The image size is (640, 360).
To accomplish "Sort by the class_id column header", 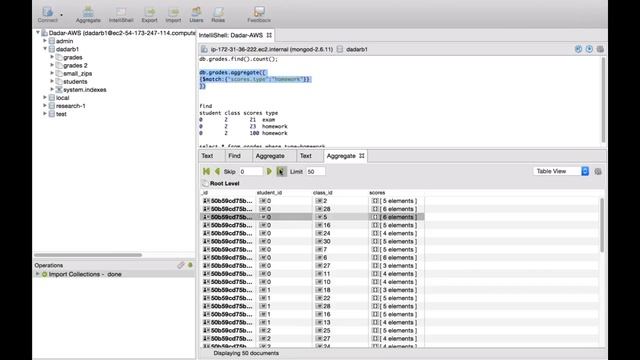I will (322, 192).
